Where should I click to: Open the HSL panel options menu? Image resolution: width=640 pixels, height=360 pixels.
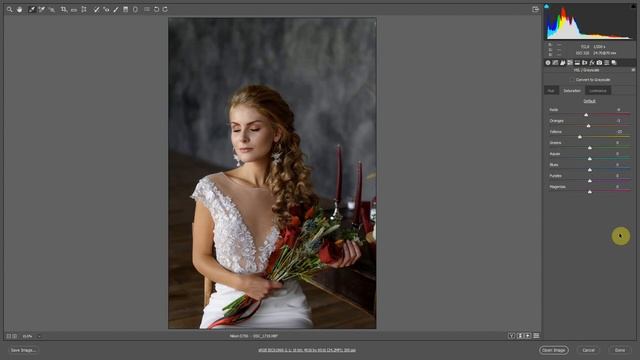click(x=633, y=70)
